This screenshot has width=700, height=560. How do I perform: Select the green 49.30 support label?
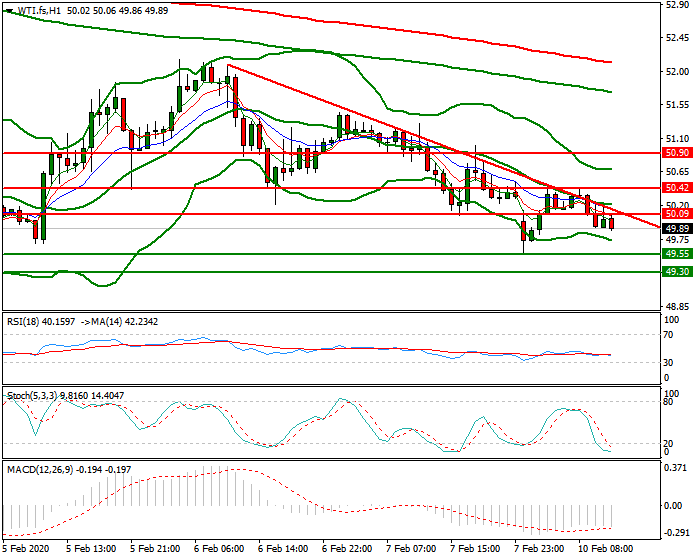coord(677,272)
